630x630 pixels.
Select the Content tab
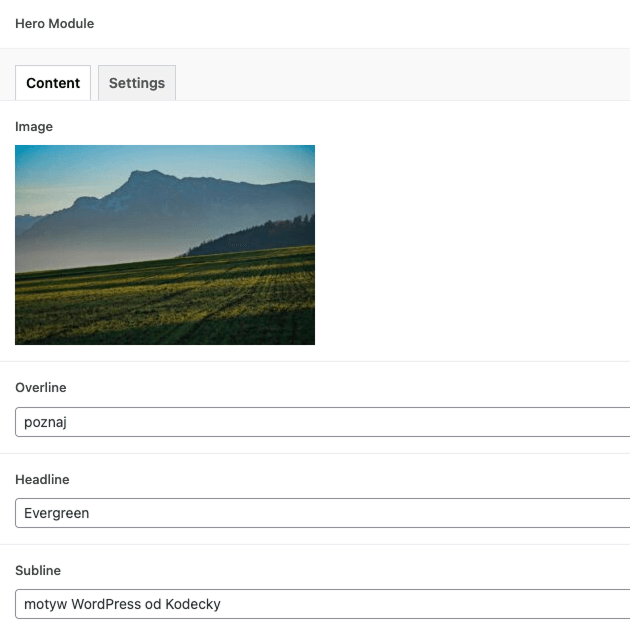(53, 83)
